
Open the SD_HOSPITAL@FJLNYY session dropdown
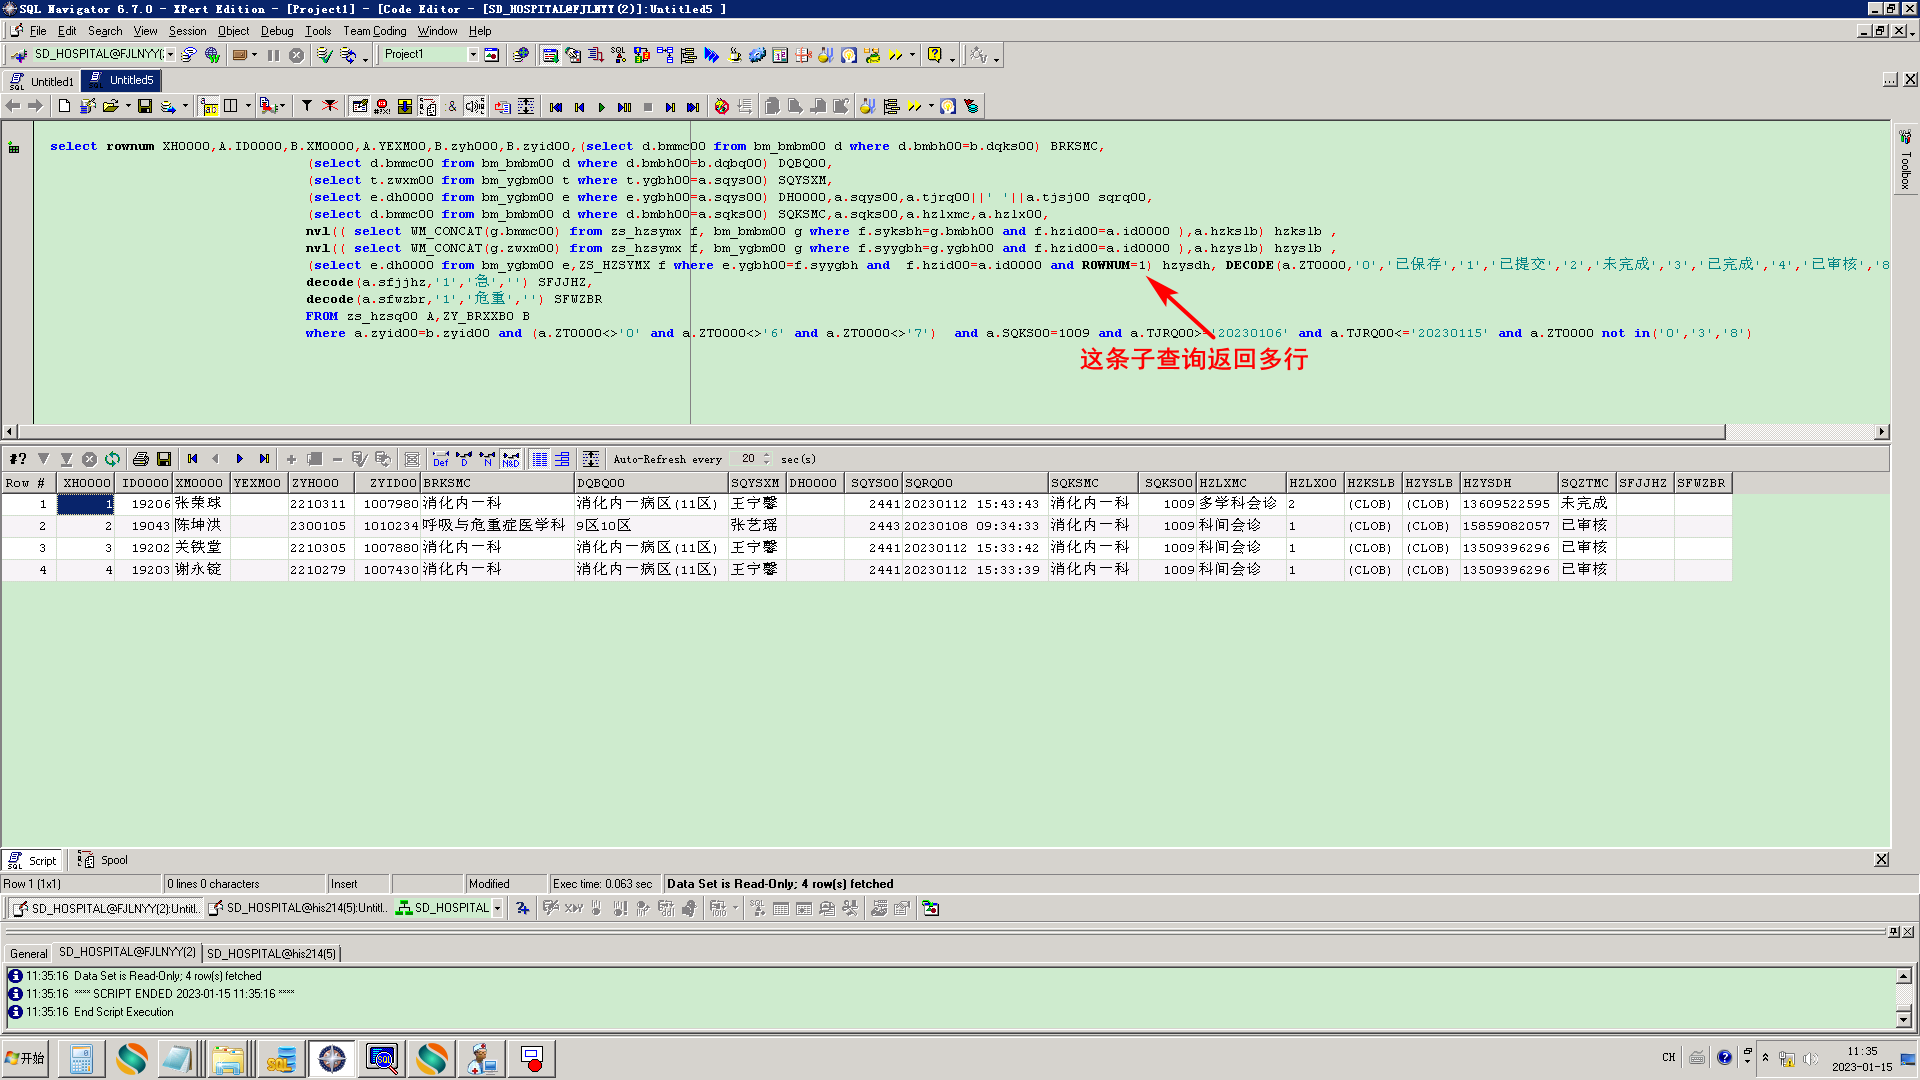pos(170,55)
